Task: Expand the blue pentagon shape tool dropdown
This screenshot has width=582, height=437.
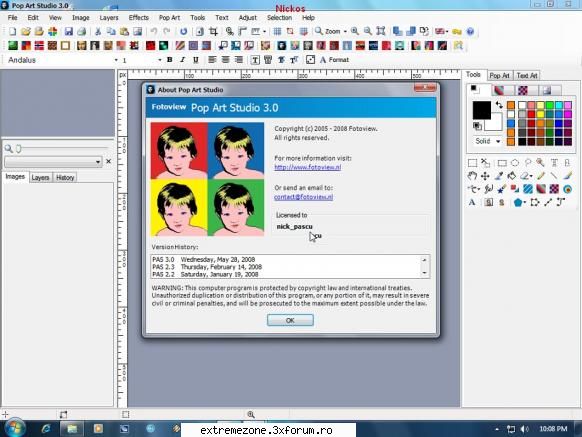Action: tap(525, 203)
